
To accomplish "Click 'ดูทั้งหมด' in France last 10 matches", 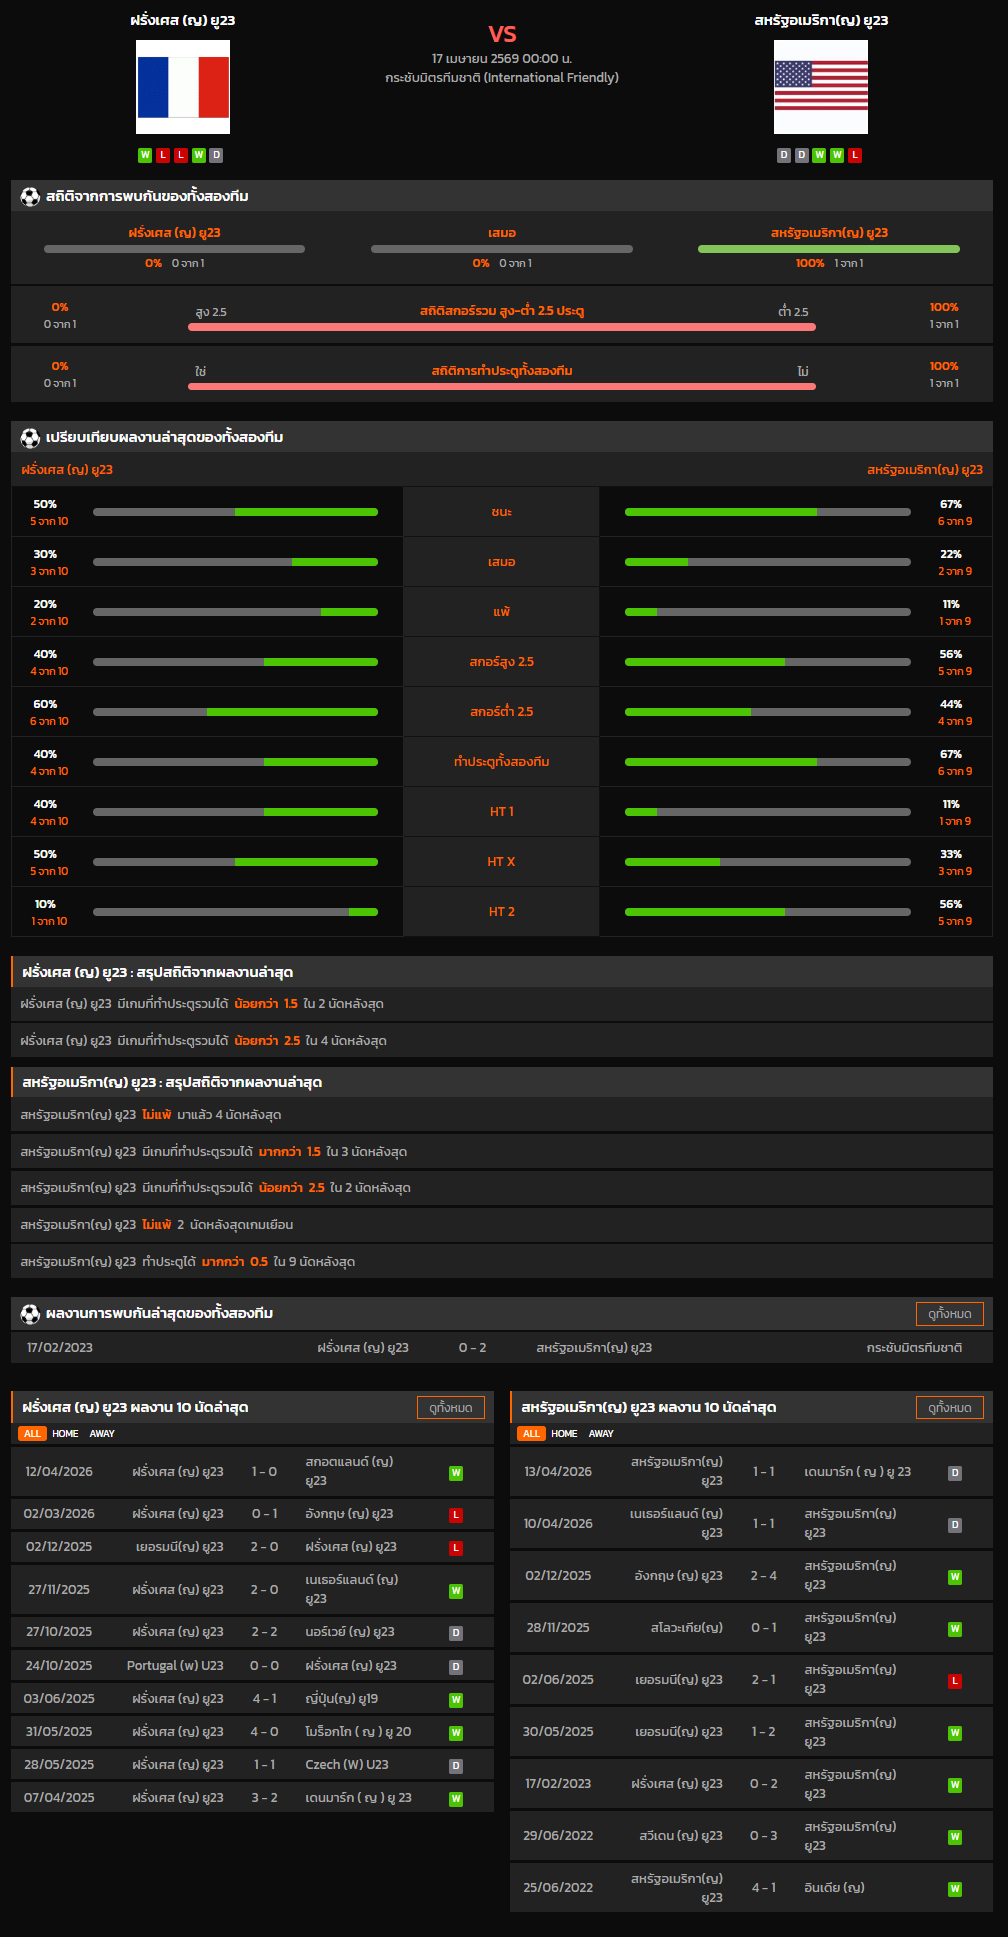I will coord(450,1408).
